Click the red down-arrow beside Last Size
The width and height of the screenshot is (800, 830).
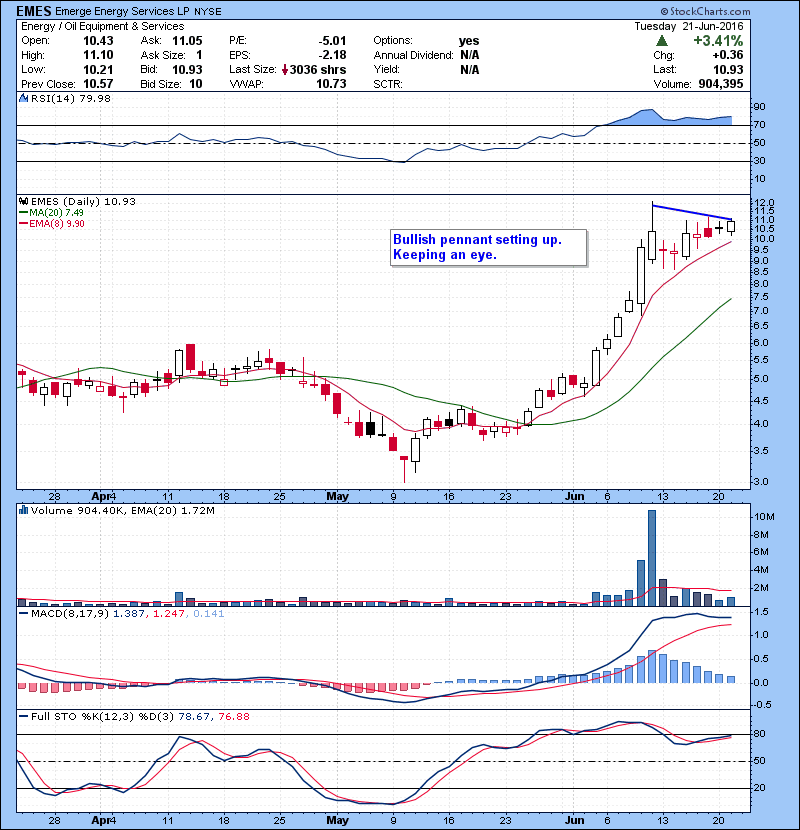tap(285, 69)
